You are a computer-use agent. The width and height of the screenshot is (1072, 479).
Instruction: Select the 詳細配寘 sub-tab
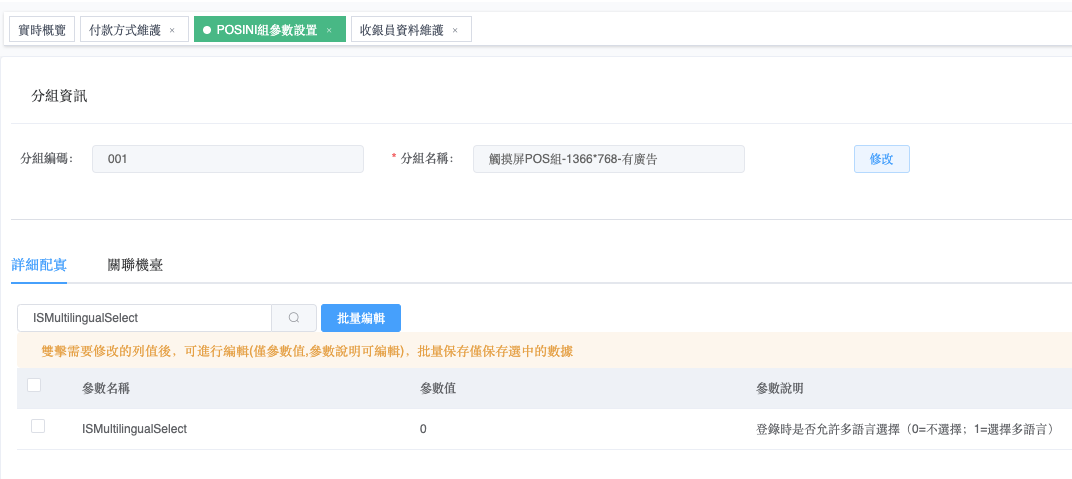point(39,265)
